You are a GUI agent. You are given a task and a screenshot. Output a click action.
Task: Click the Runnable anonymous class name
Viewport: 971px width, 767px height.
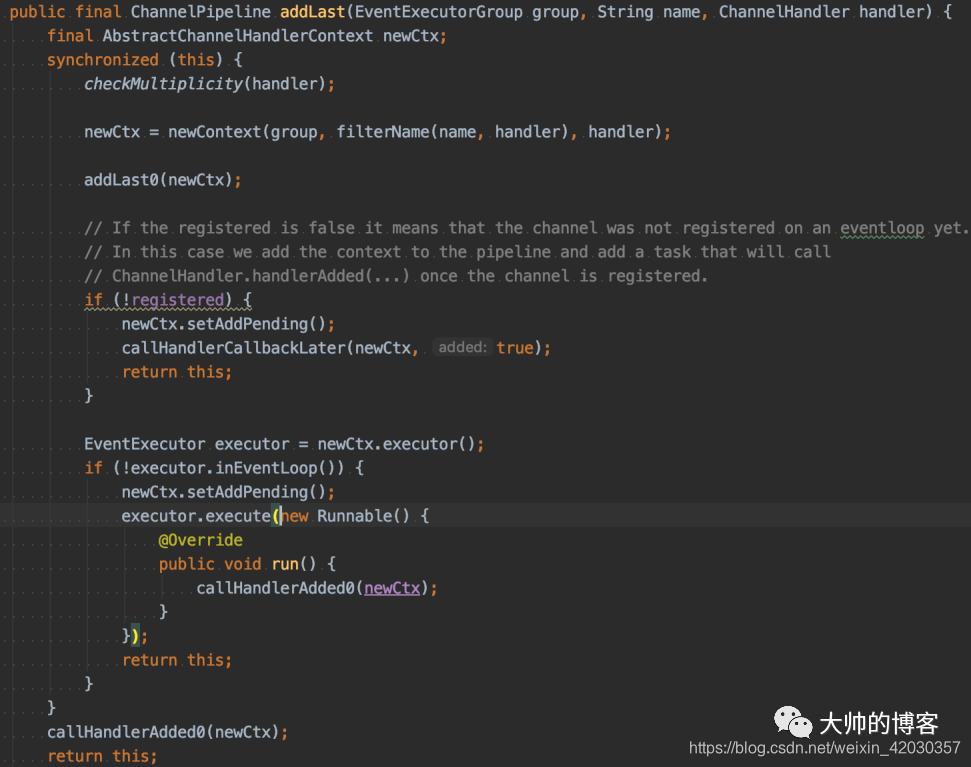pyautogui.click(x=354, y=516)
